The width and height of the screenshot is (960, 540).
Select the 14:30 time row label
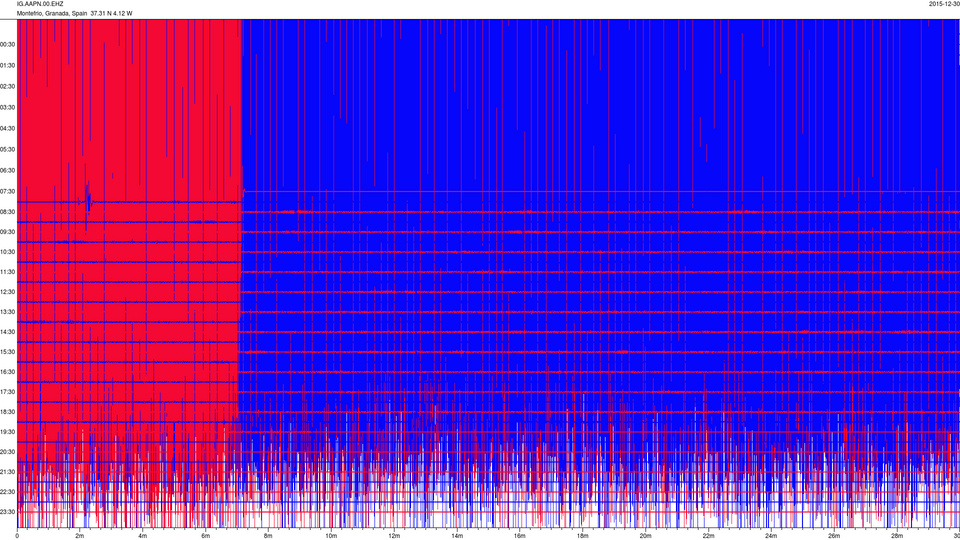point(7,332)
